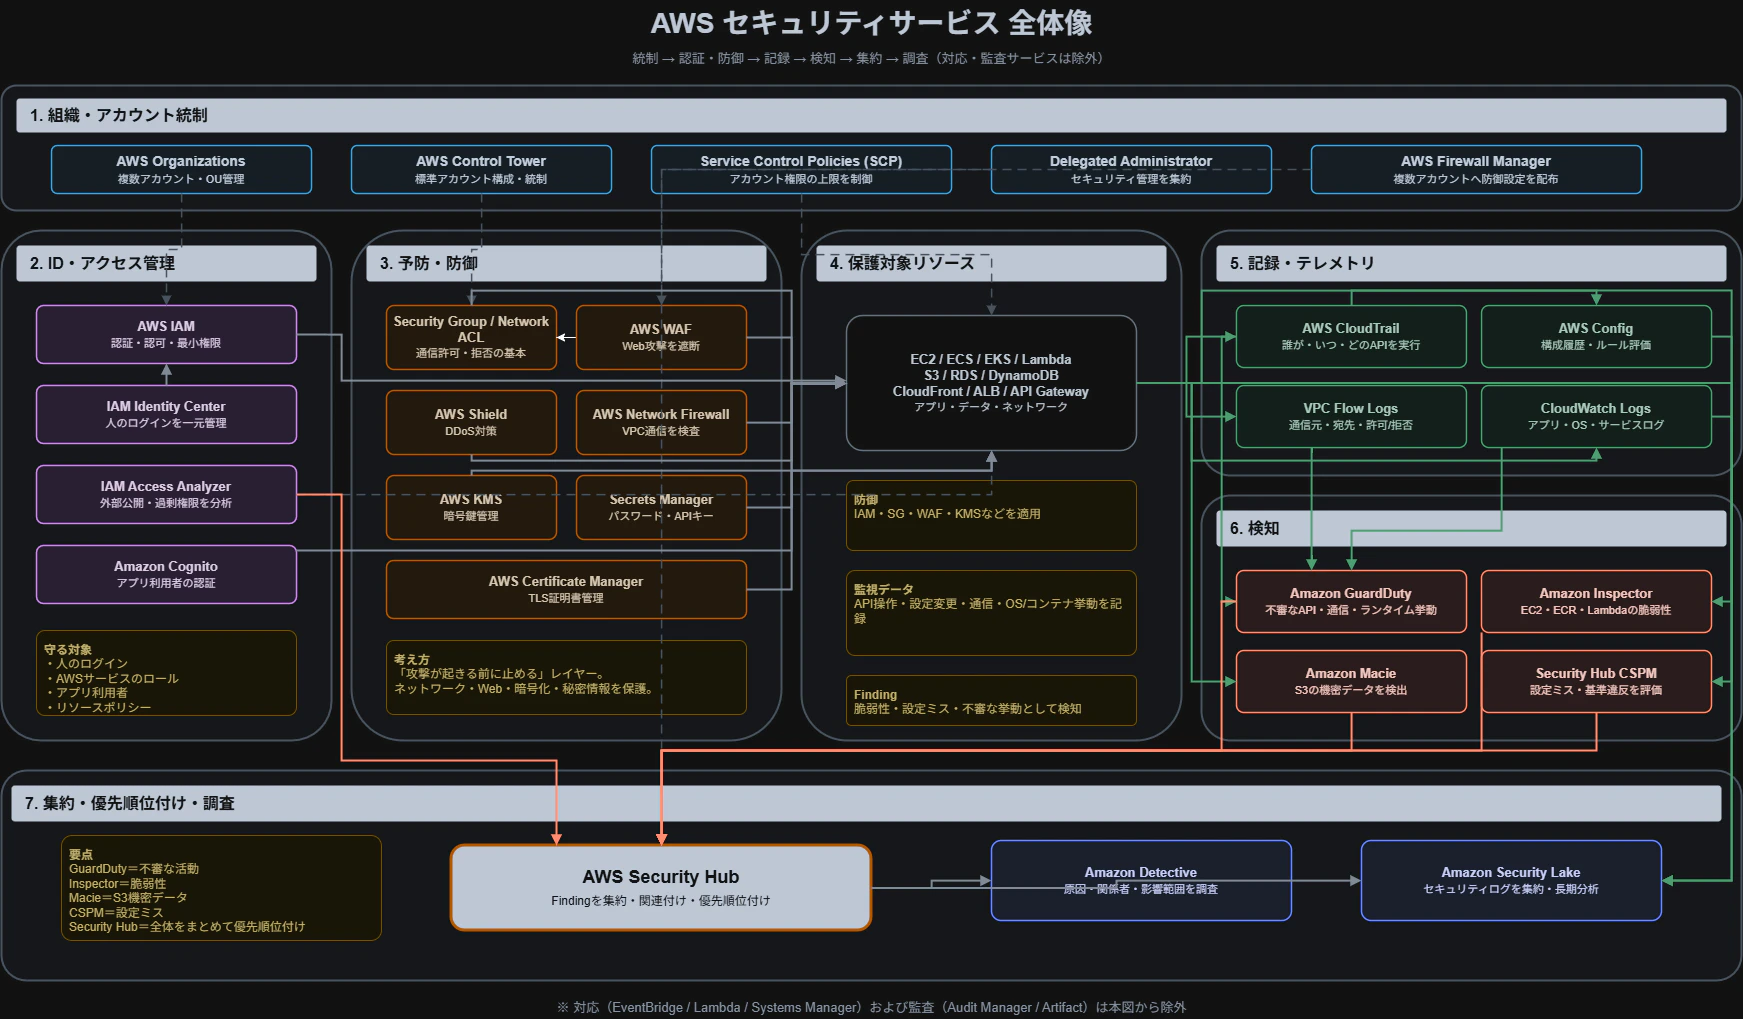Select the AWS Control Tower node
Screen dimensions: 1743x1019
[481, 170]
